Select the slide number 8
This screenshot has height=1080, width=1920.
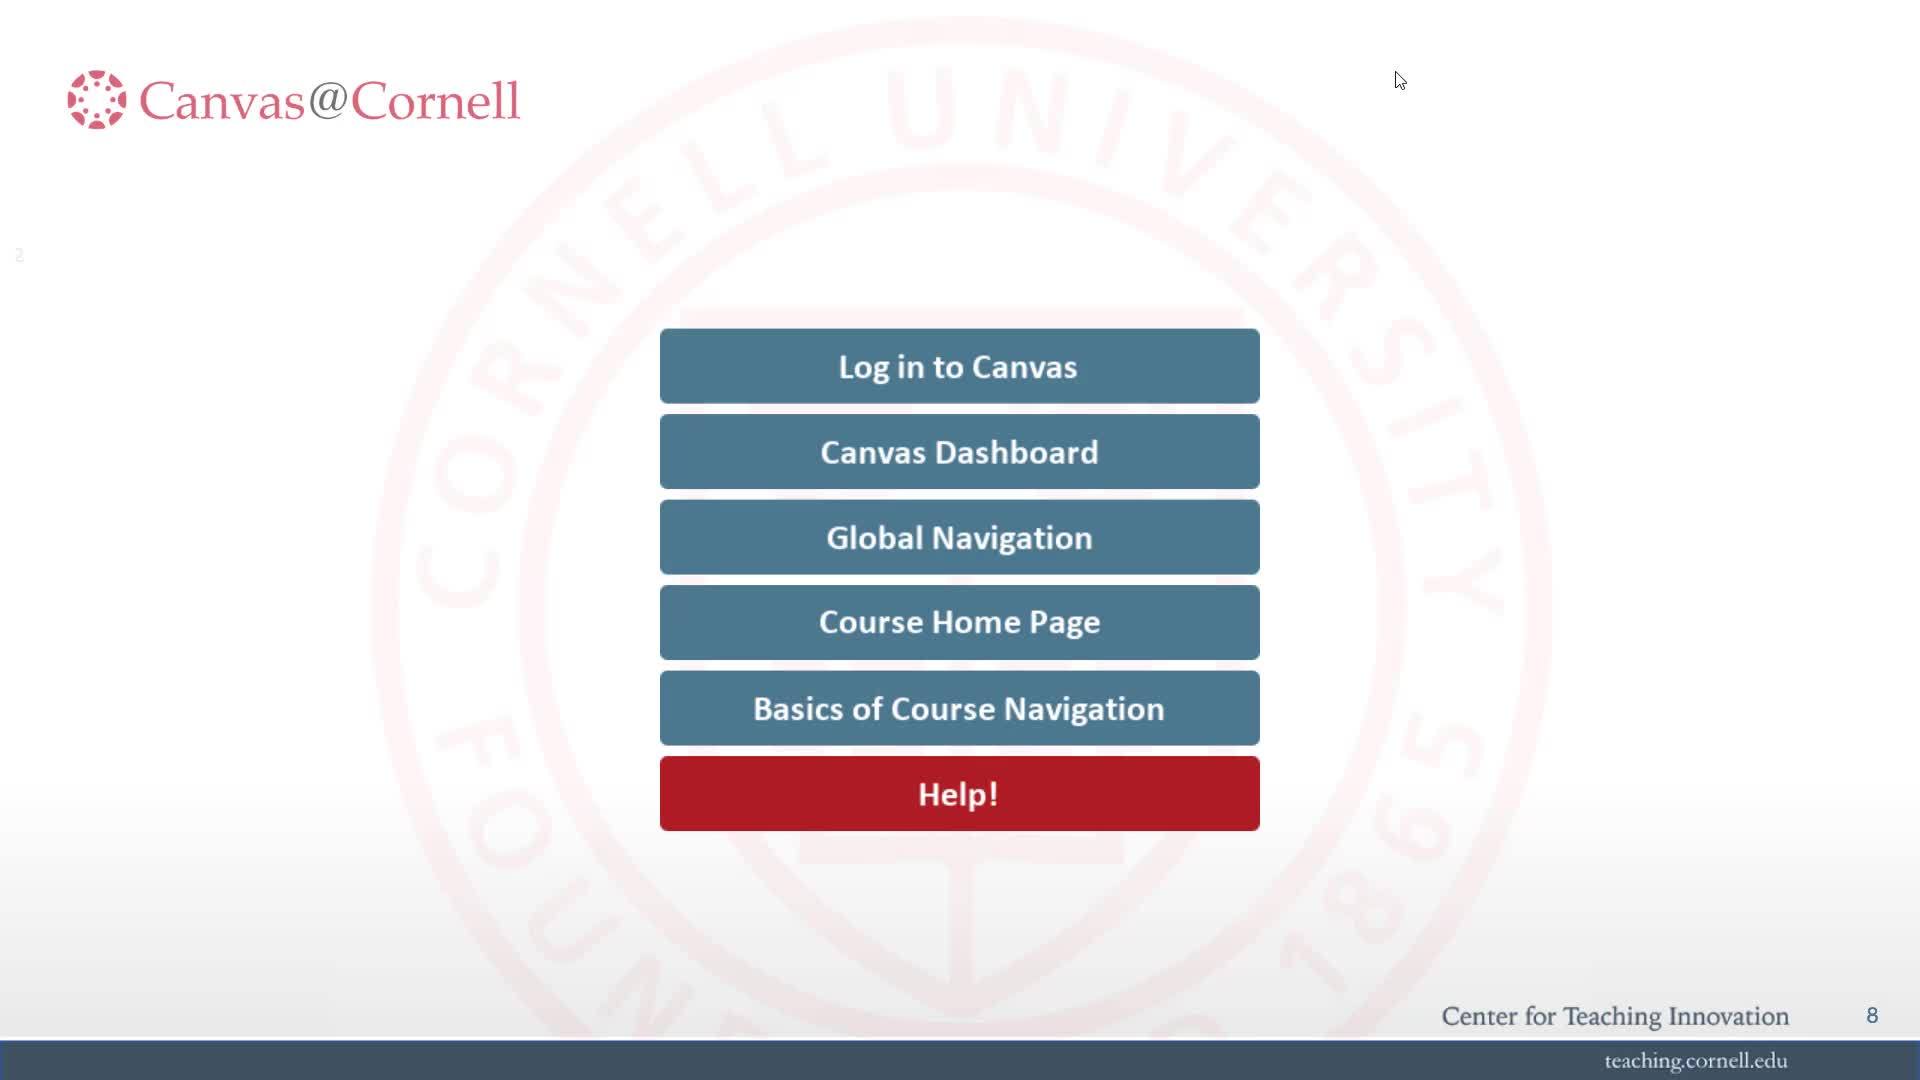[x=1873, y=1015]
